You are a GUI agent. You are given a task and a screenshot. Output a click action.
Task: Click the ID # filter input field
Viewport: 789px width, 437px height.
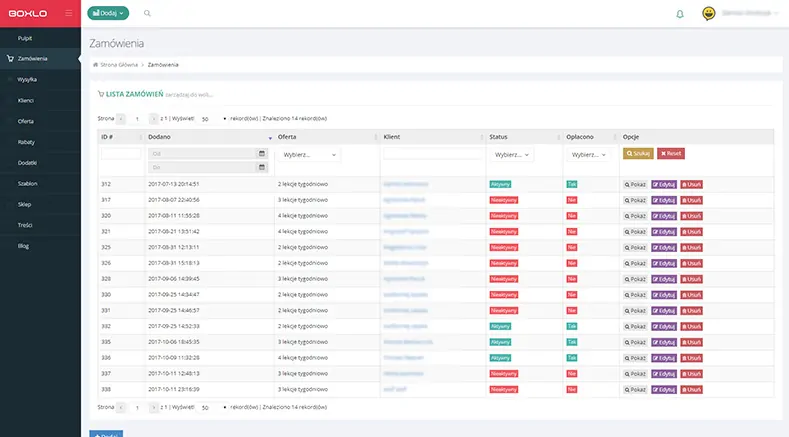120,153
